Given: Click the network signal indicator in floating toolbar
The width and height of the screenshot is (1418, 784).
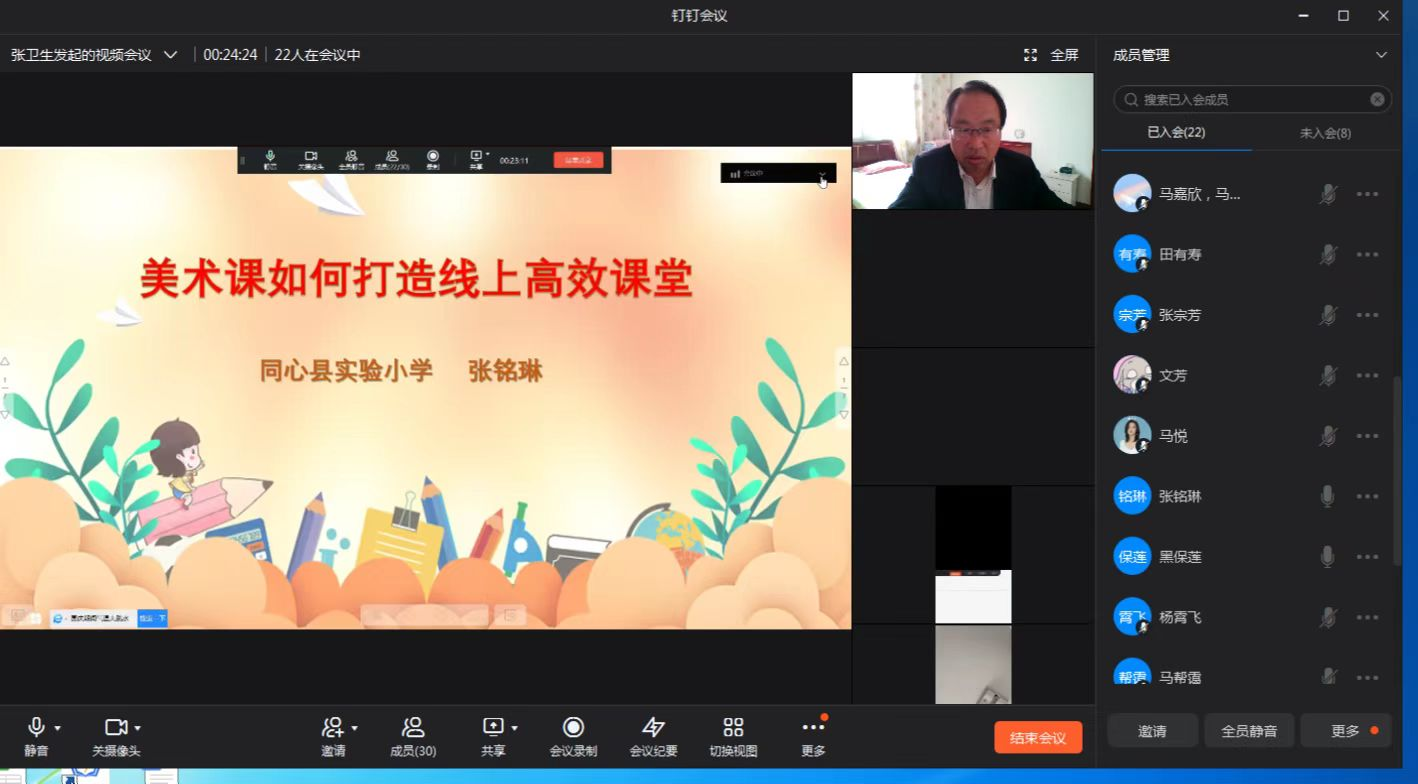Looking at the screenshot, I should [x=737, y=172].
